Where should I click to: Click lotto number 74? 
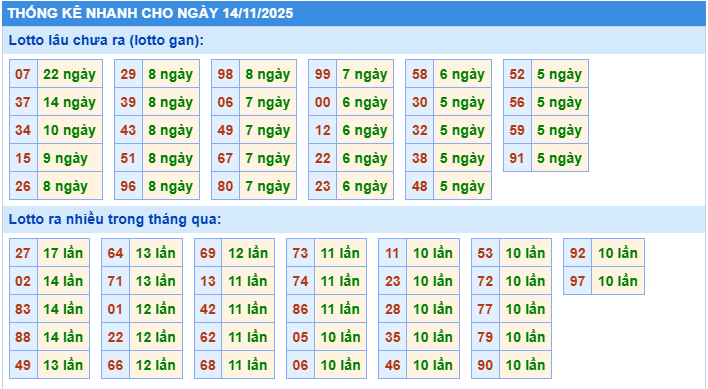point(300,281)
